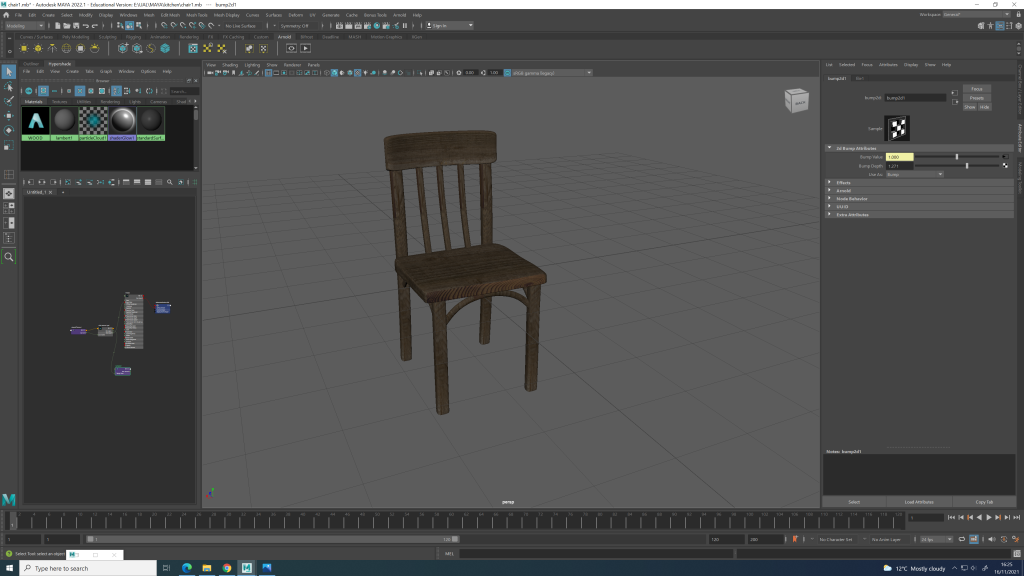
Task: Open the Modeling menu set dropdown
Action: (24, 26)
